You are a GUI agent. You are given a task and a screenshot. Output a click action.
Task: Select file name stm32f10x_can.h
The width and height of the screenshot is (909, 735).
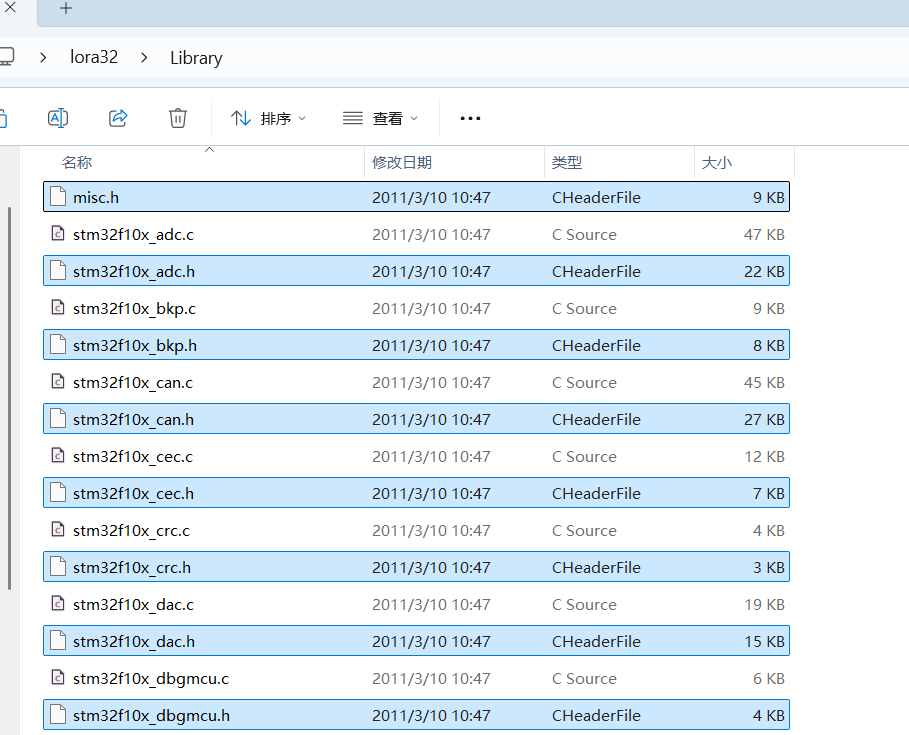point(133,420)
